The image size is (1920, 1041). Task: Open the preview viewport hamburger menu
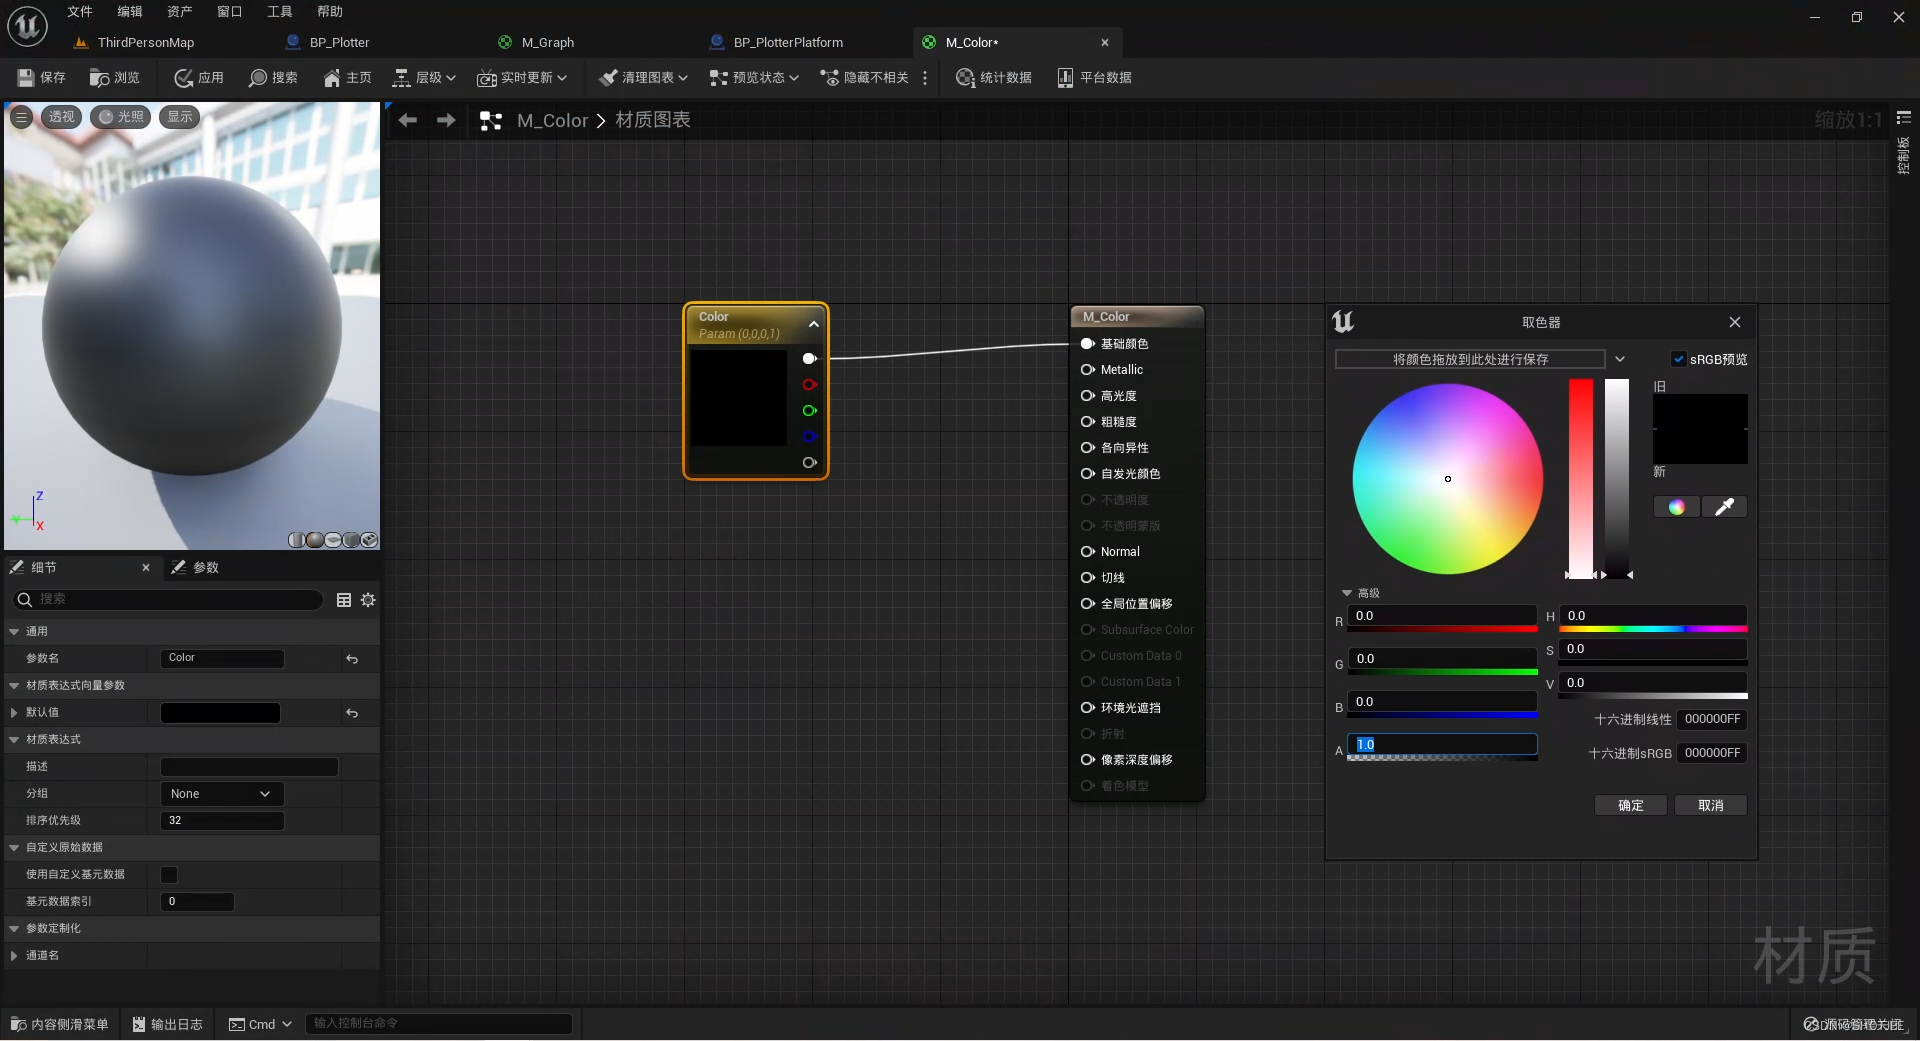click(x=21, y=117)
